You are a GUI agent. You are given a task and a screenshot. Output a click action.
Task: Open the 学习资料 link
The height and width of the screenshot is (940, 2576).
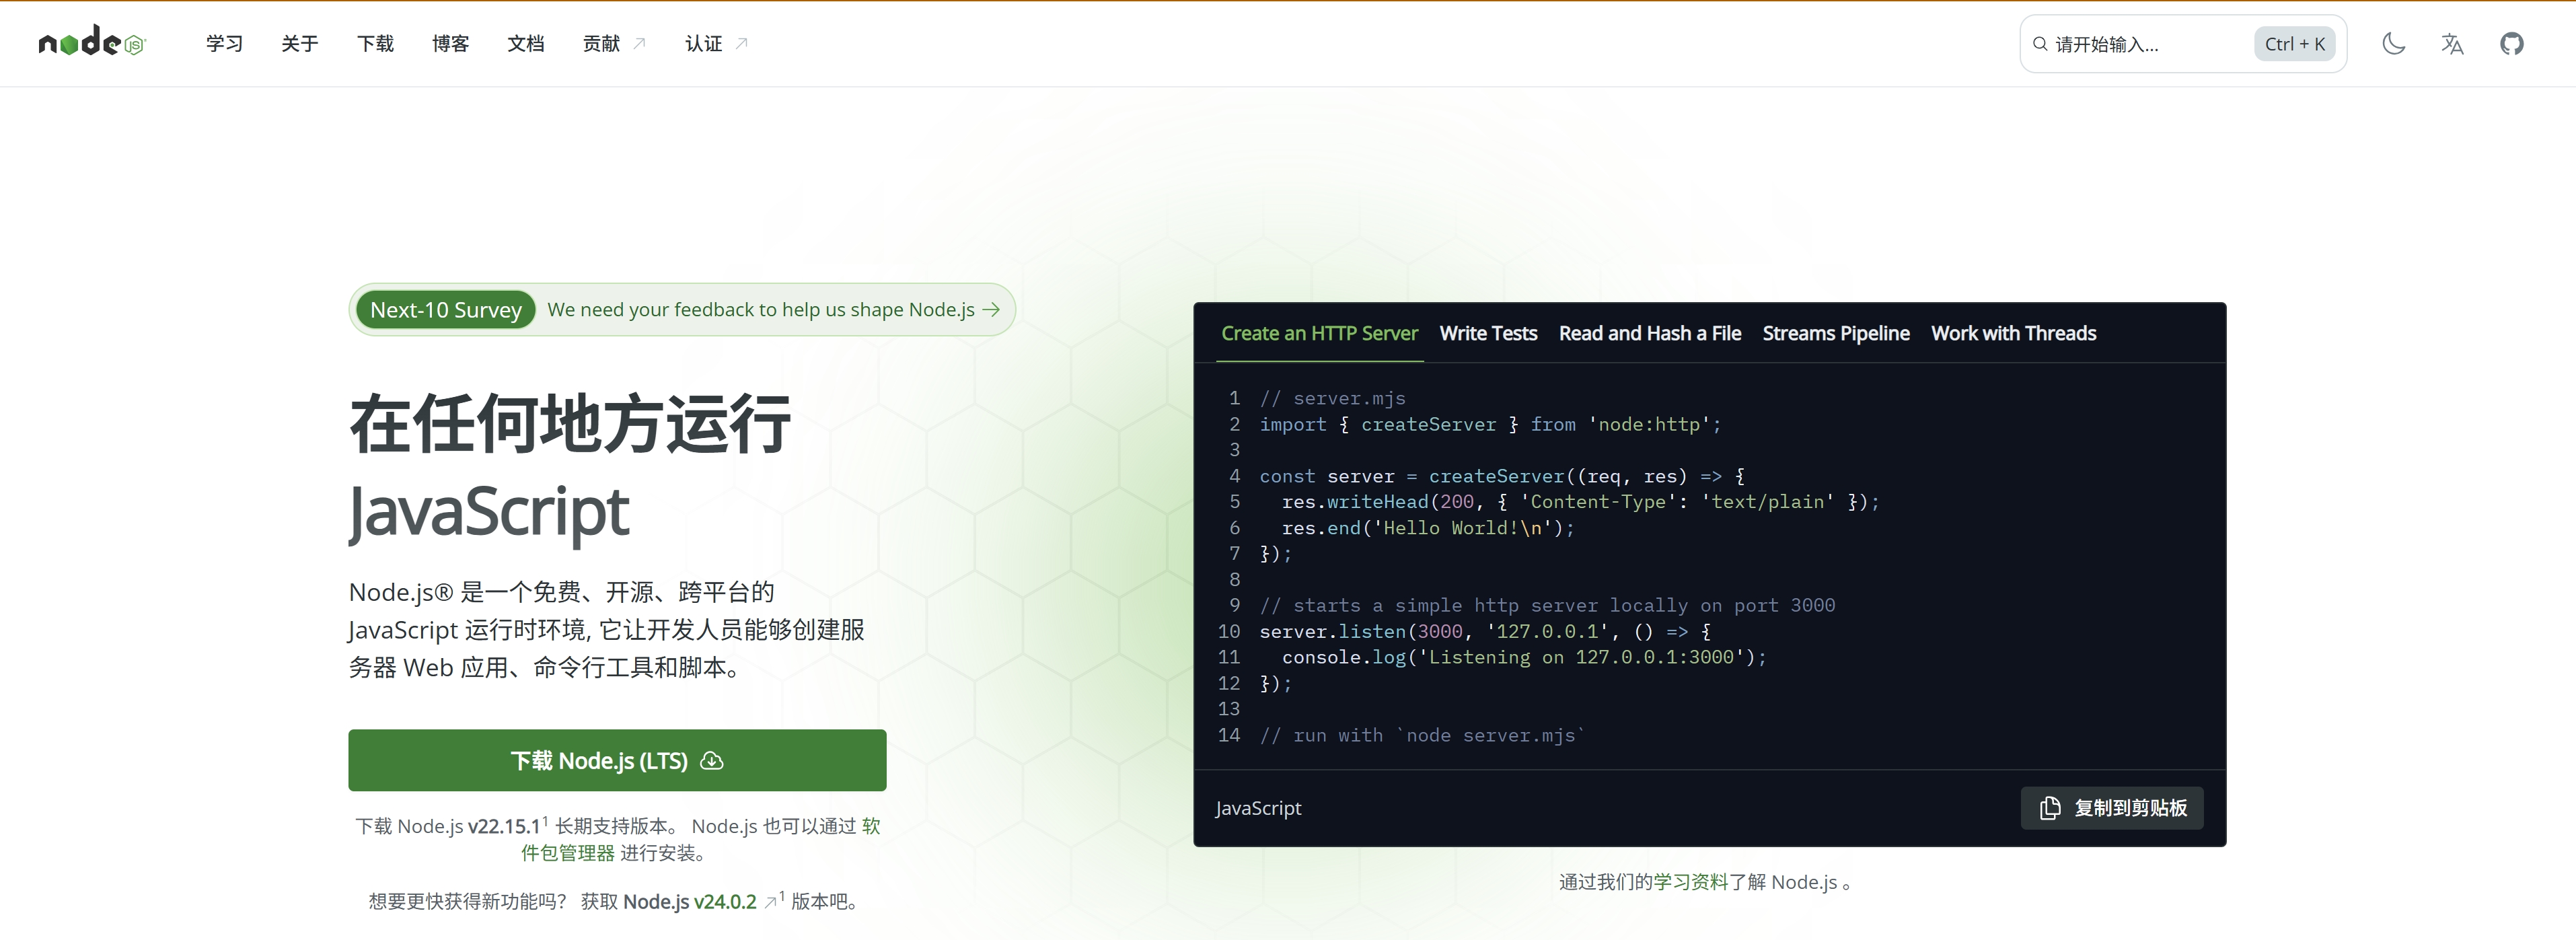point(1690,882)
